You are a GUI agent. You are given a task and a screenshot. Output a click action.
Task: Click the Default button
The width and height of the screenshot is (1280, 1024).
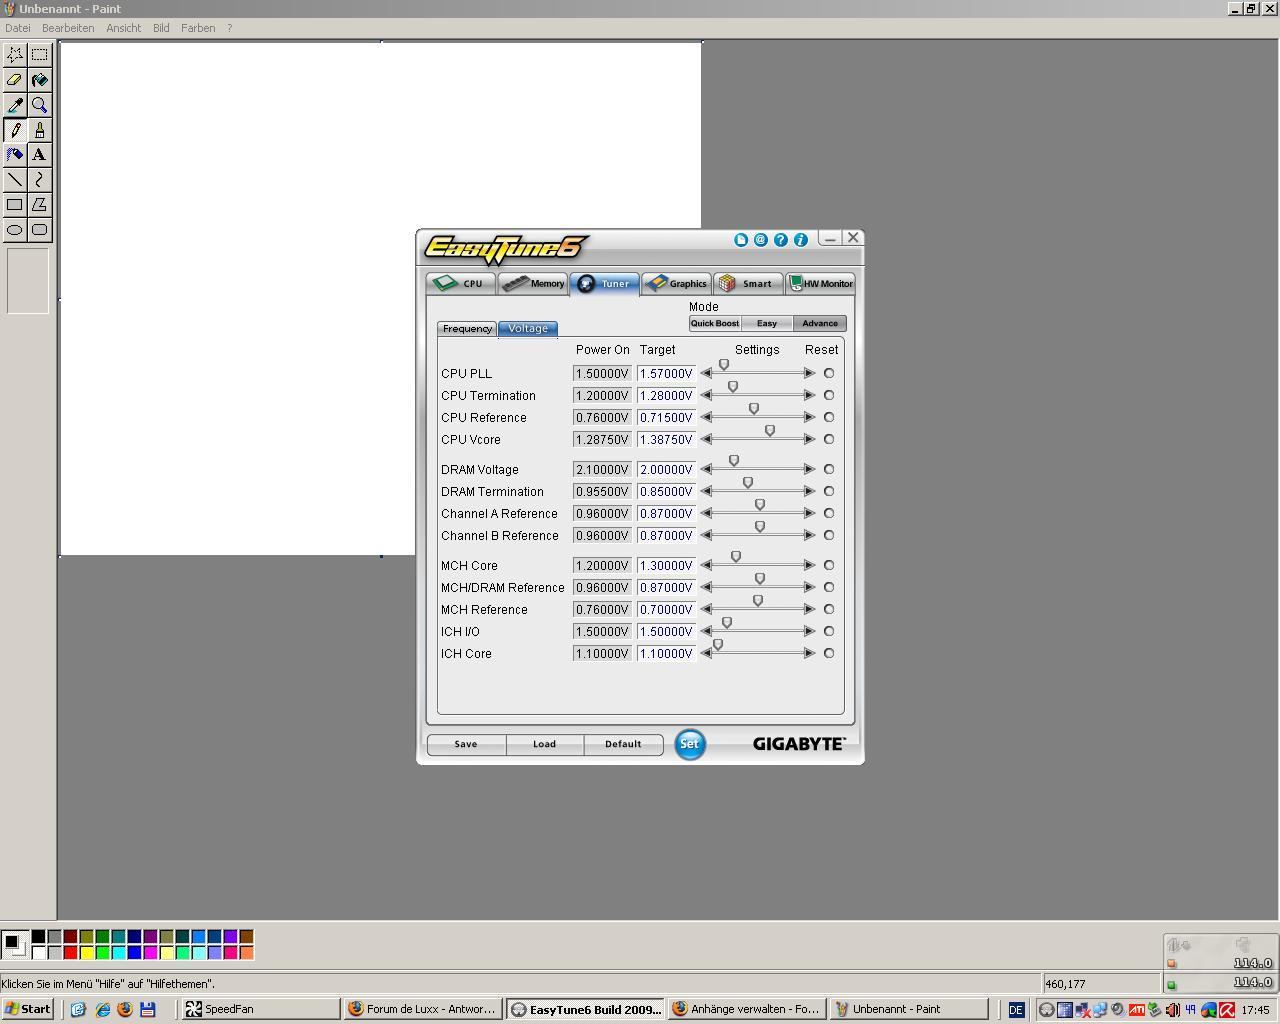pyautogui.click(x=623, y=744)
